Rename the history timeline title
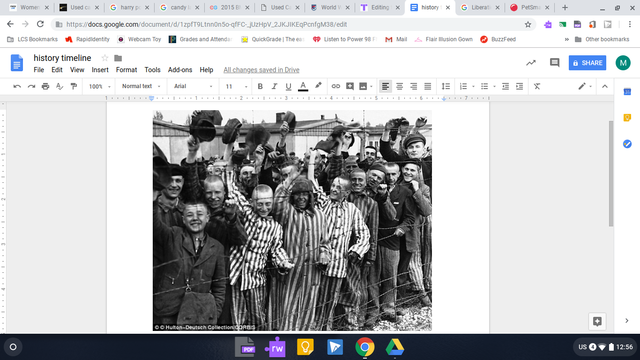The height and width of the screenshot is (360, 640). pyautogui.click(x=62, y=58)
